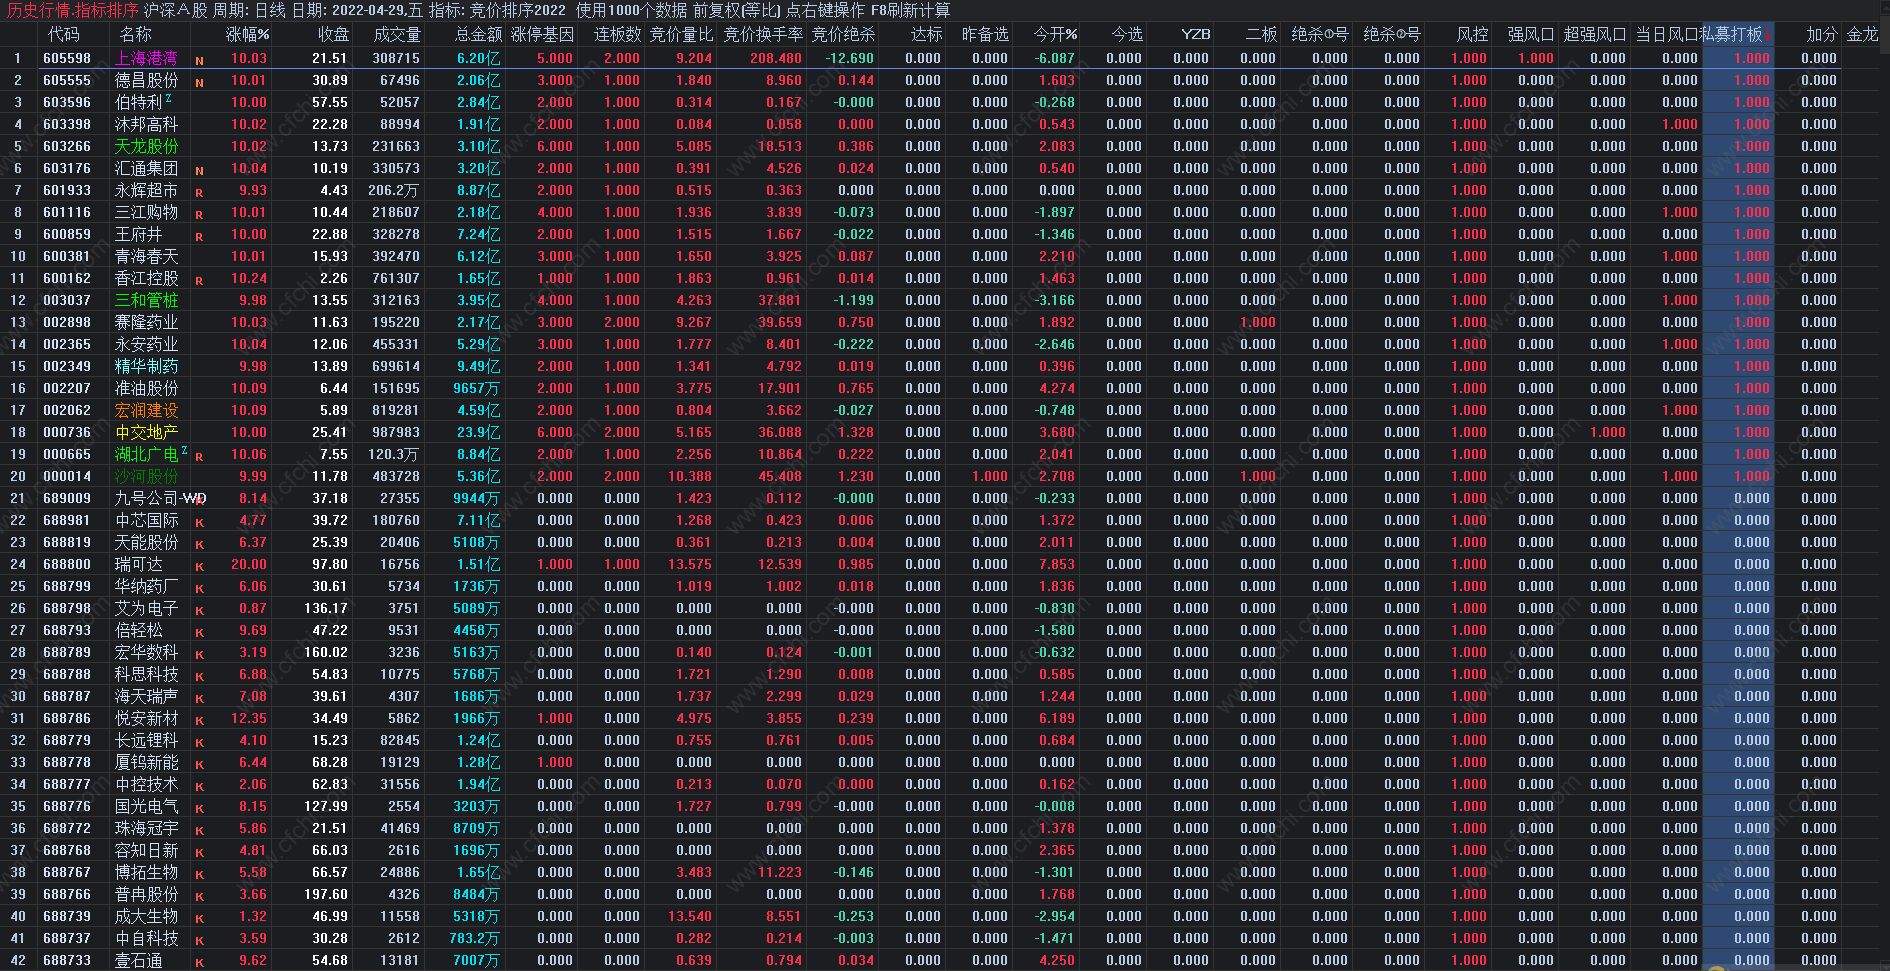Click the 金龙 column header
The height and width of the screenshot is (971, 1890).
1862,34
